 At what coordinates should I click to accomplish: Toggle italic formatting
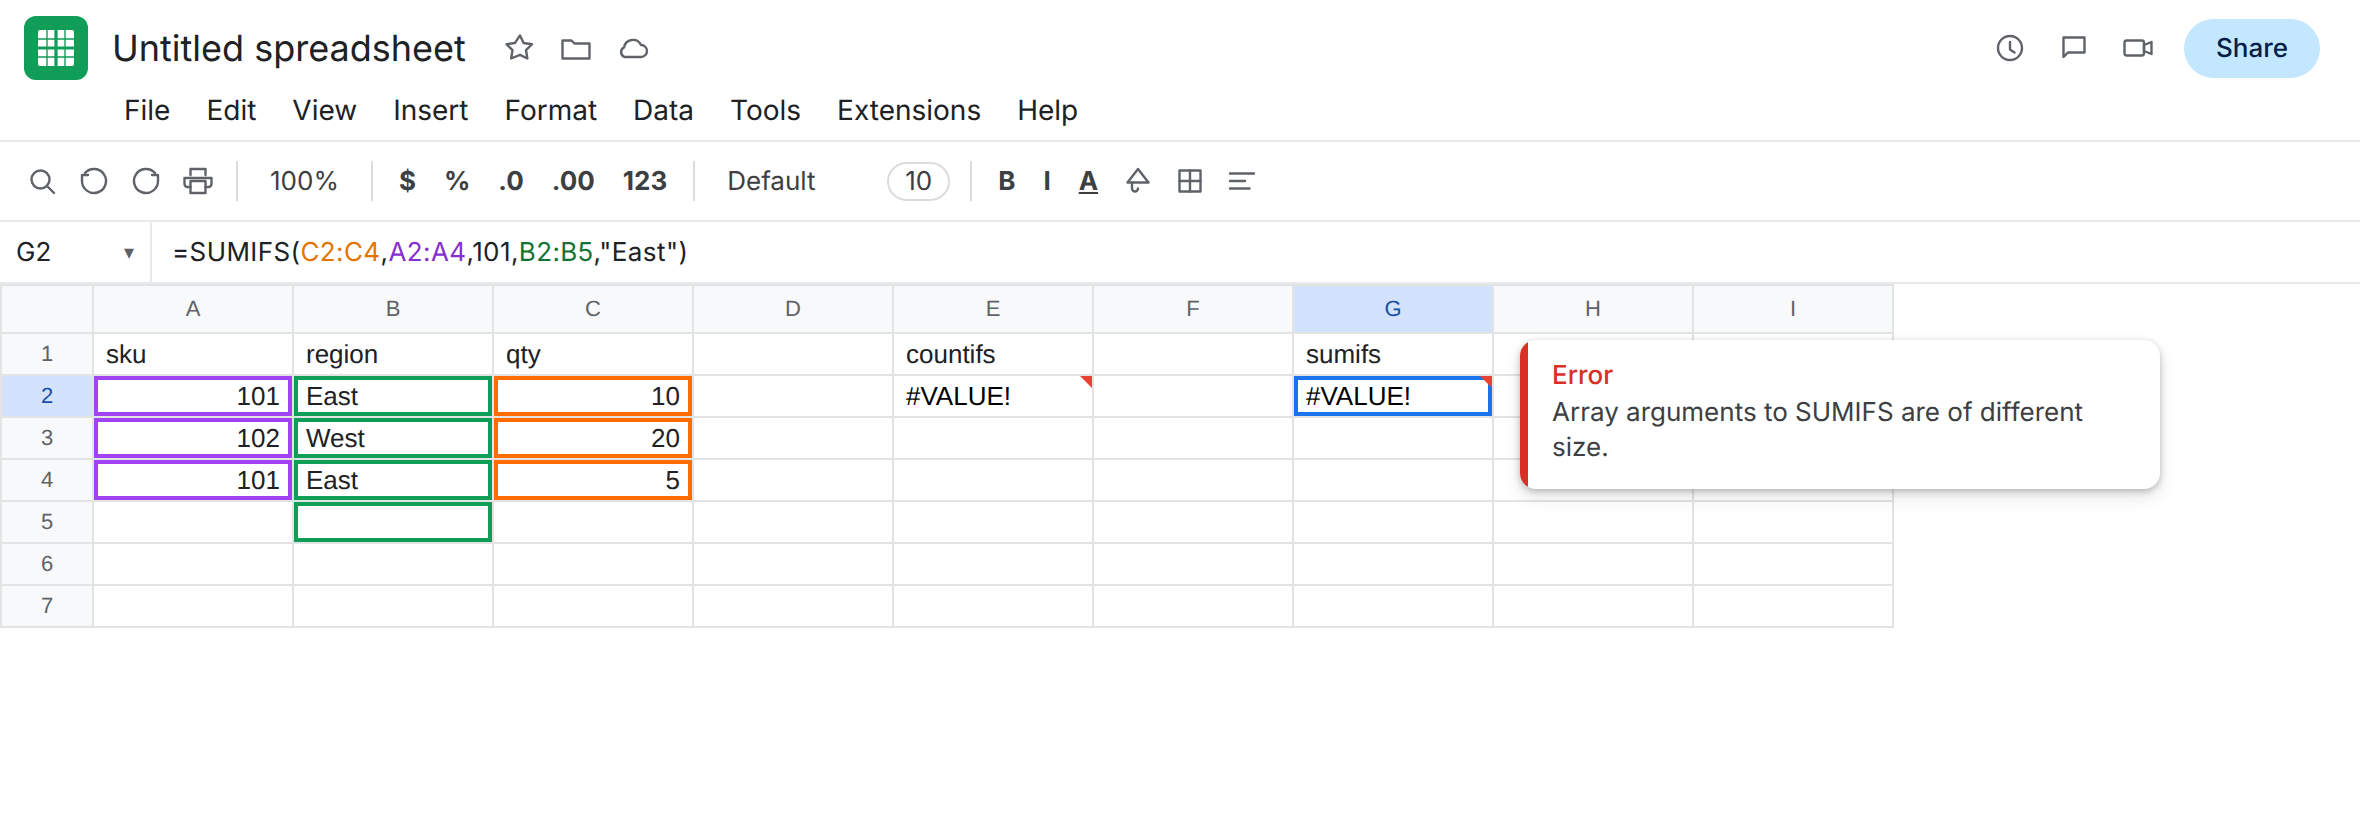(x=1047, y=181)
